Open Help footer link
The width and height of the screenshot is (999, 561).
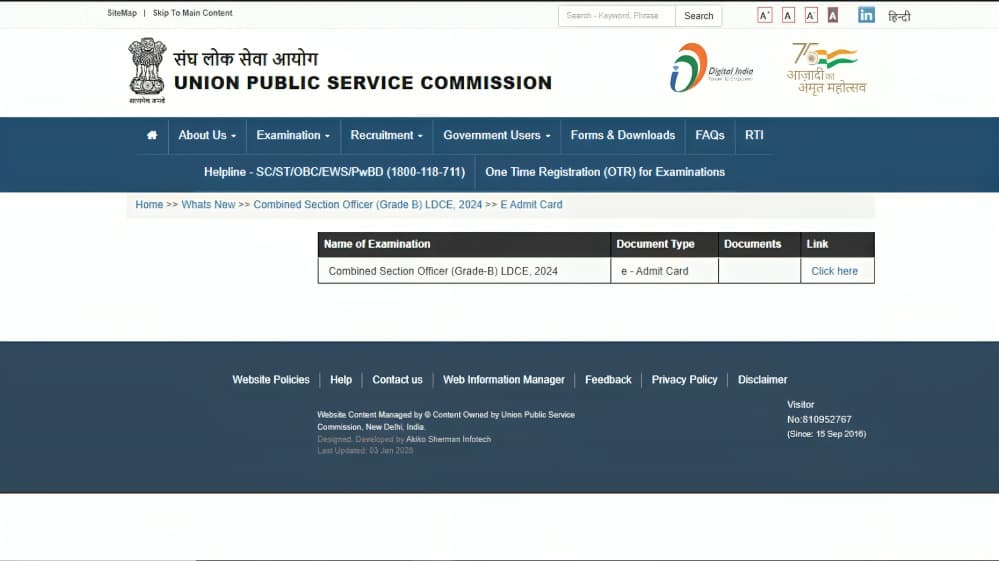click(x=341, y=380)
